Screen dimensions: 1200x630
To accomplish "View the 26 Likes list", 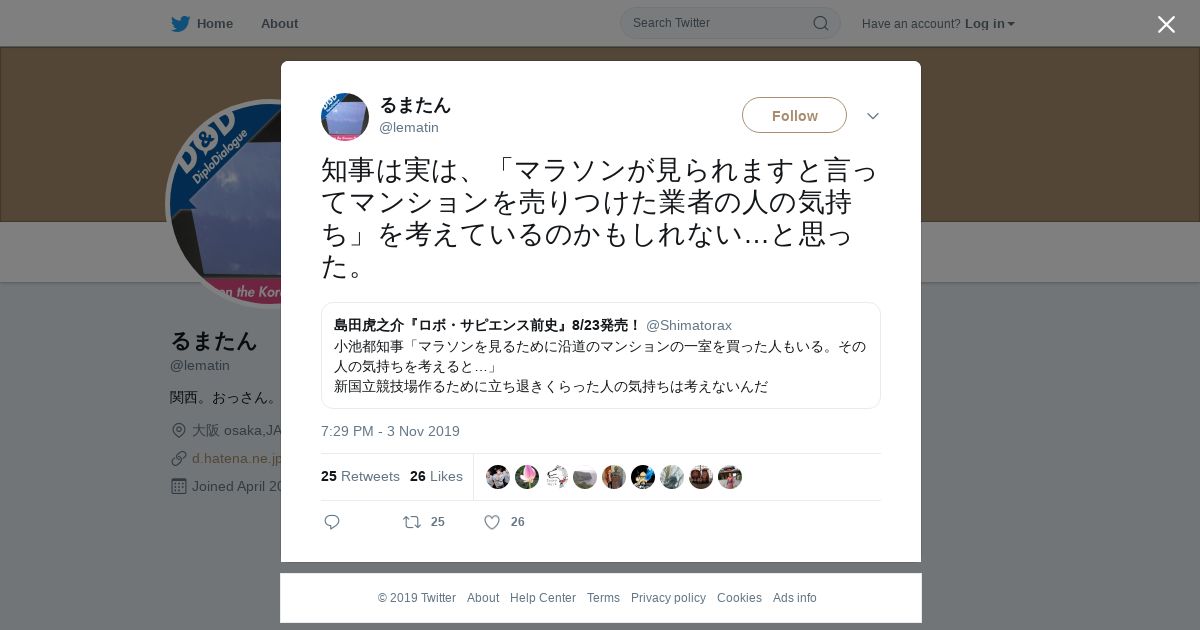I will pos(436,476).
